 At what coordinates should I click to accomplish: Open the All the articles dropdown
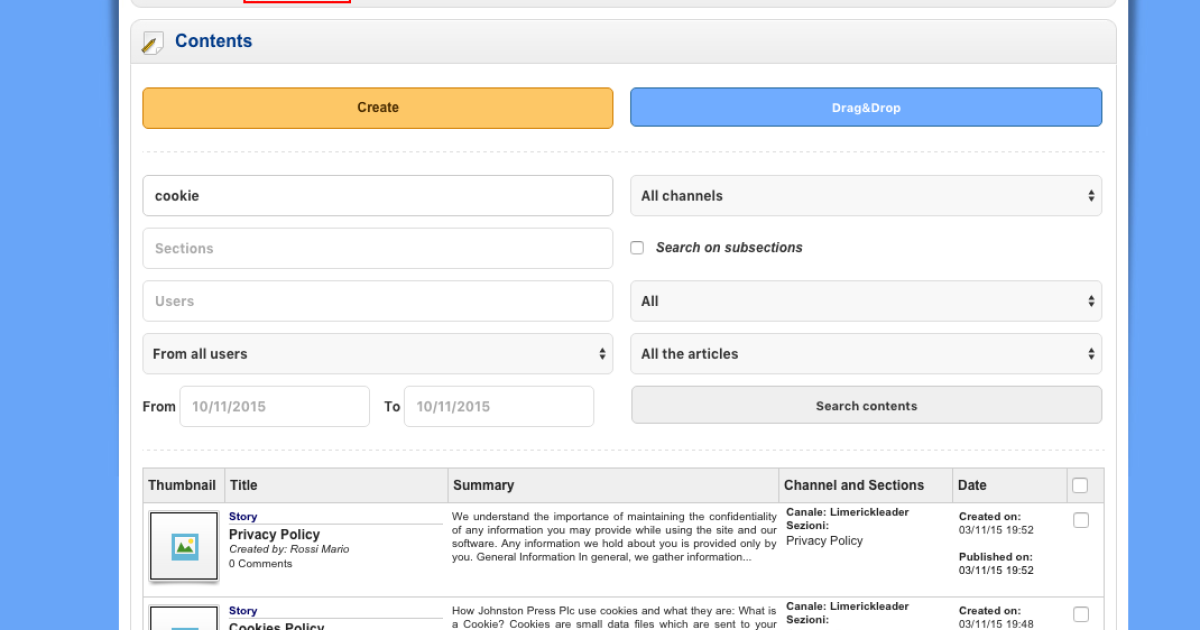(866, 354)
